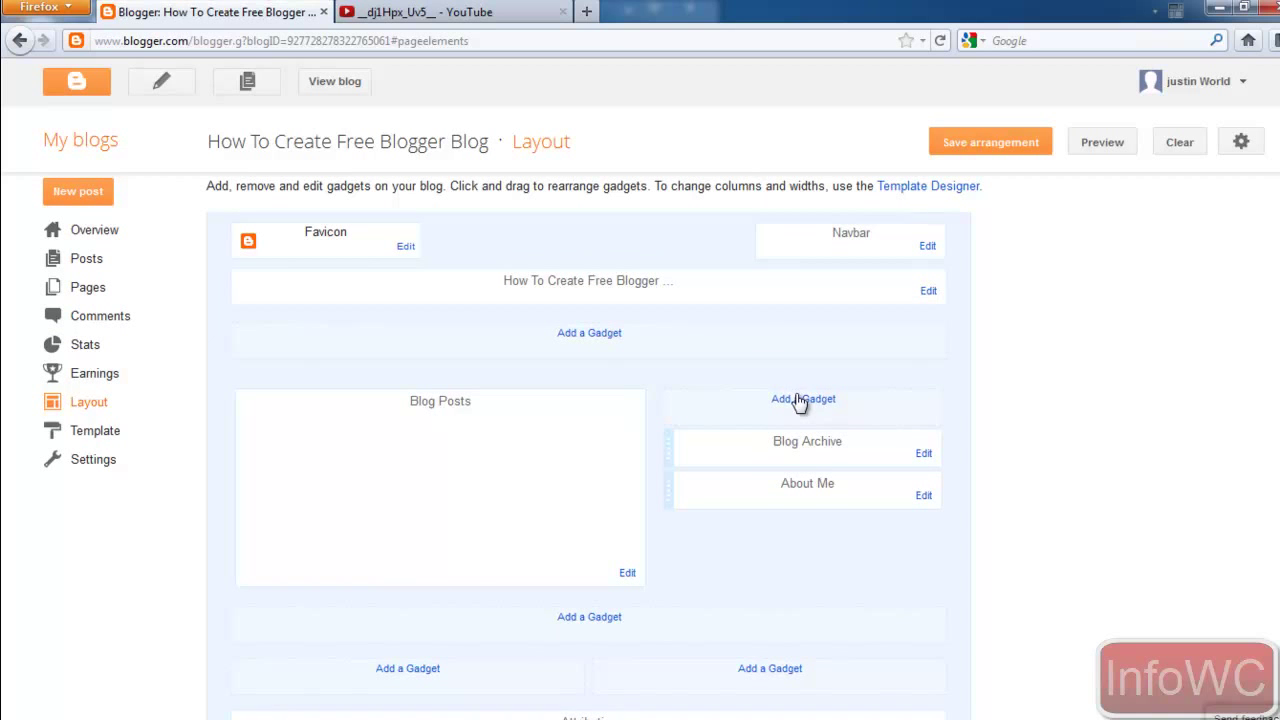Click Save arrangement button
Viewport: 1280px width, 720px height.
pyautogui.click(x=990, y=142)
